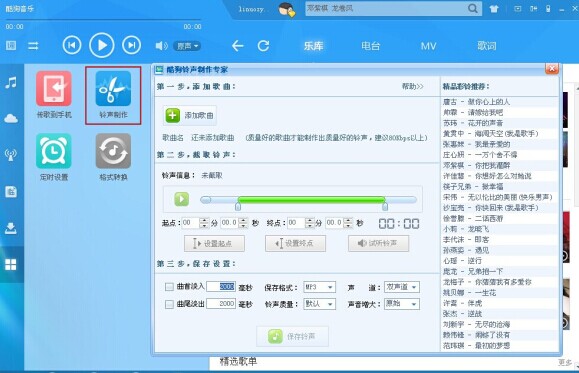Switch to the MV tab
579x373 pixels.
pos(428,46)
